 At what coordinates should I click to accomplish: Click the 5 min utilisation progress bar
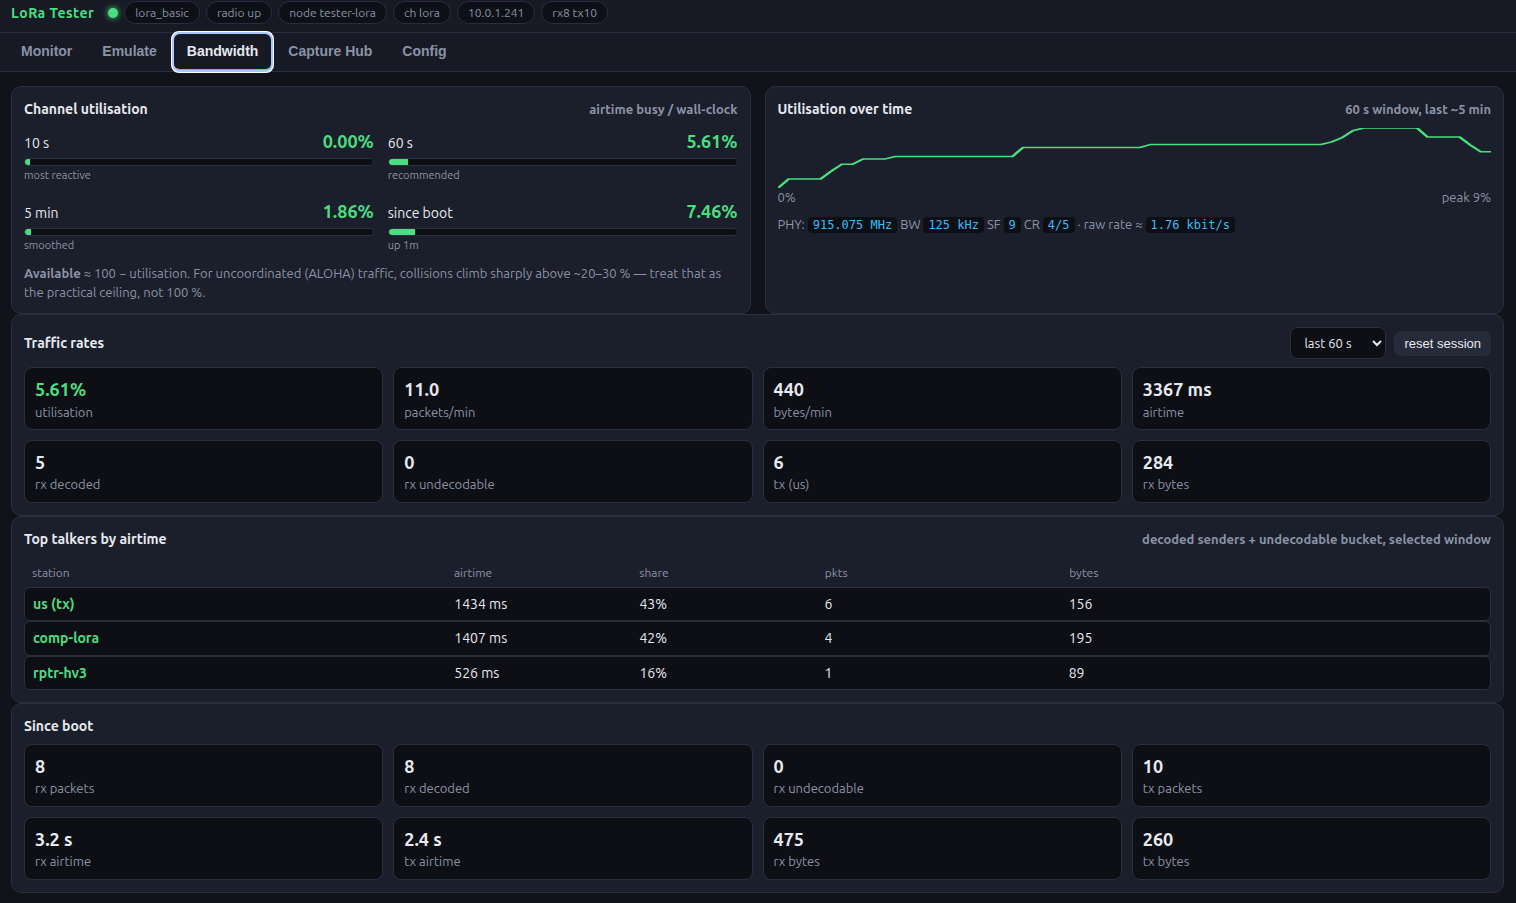tap(198, 232)
